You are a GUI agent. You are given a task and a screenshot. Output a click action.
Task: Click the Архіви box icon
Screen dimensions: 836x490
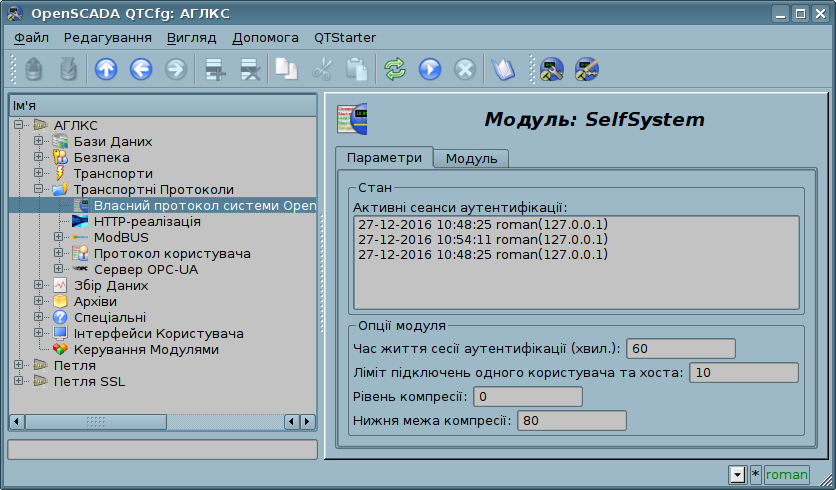click(60, 301)
